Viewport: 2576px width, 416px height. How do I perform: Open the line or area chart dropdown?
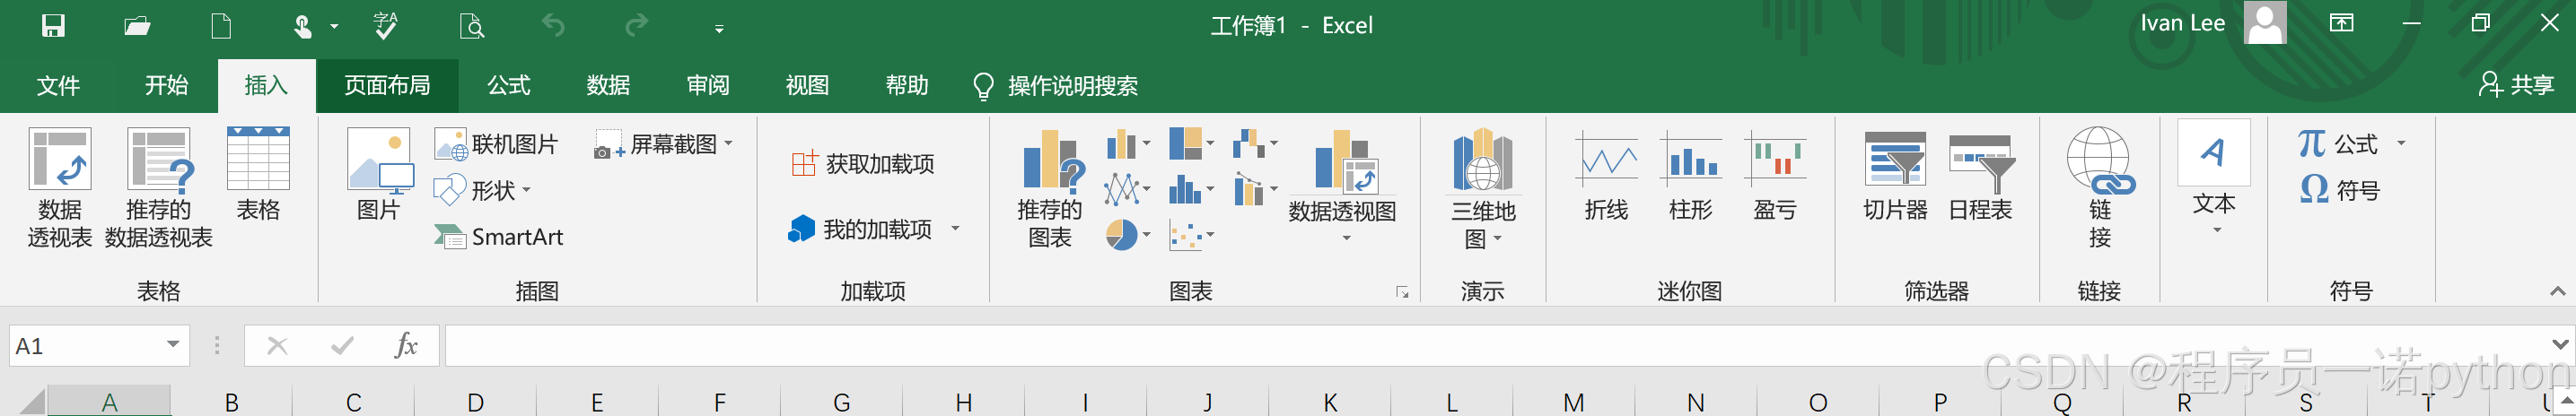1128,189
